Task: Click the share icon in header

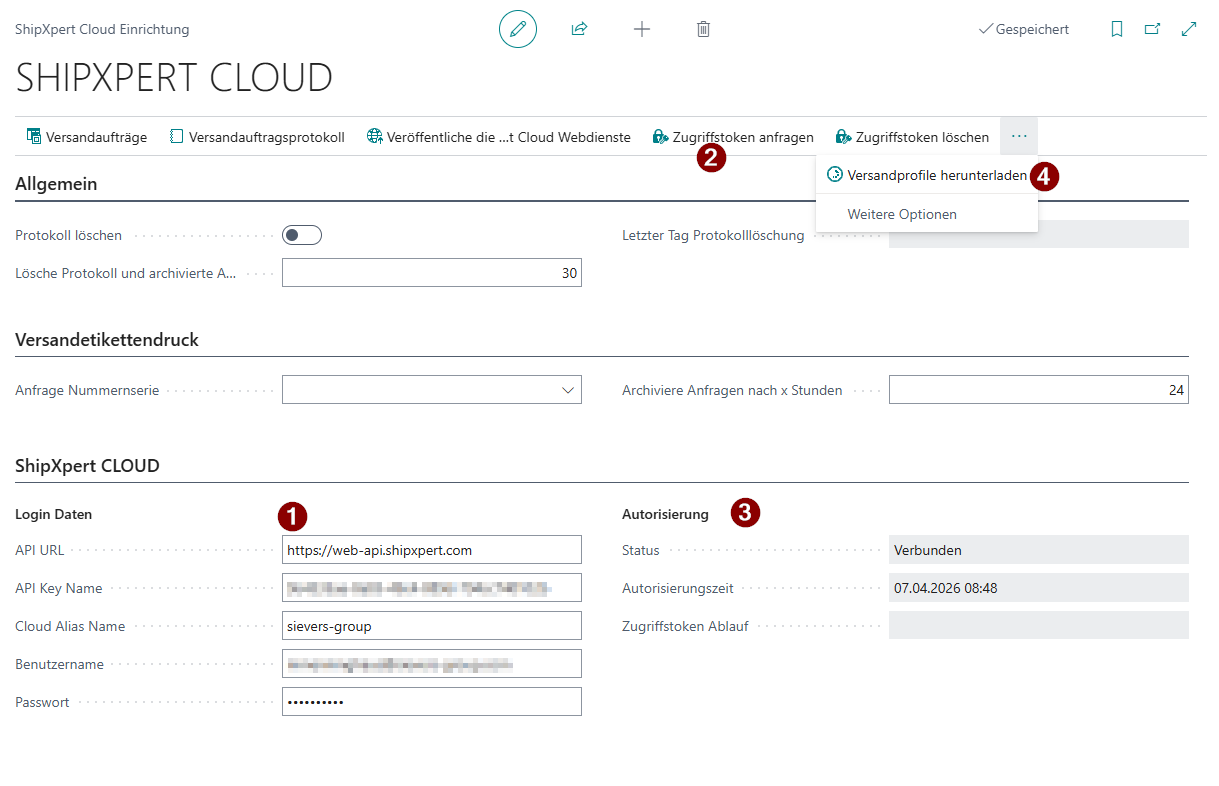Action: [579, 29]
